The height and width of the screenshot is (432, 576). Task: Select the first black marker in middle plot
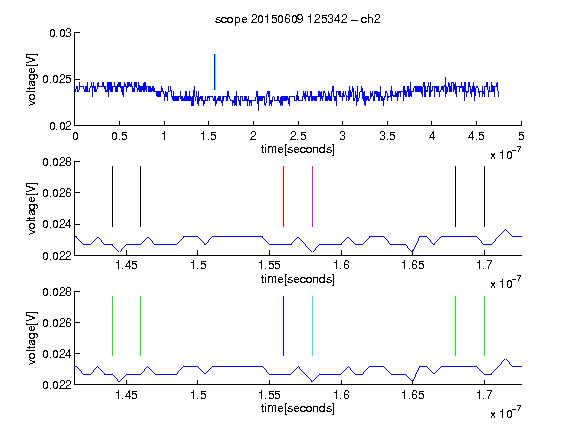[112, 197]
